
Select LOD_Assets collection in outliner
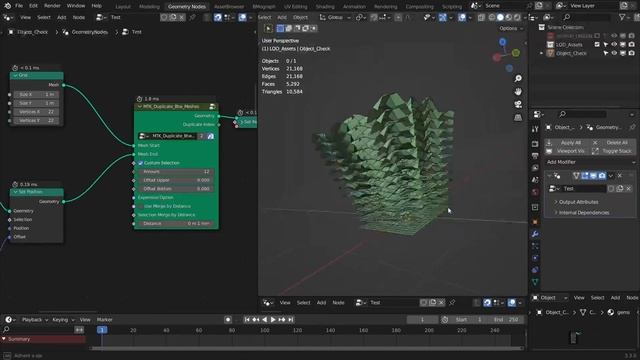point(569,44)
